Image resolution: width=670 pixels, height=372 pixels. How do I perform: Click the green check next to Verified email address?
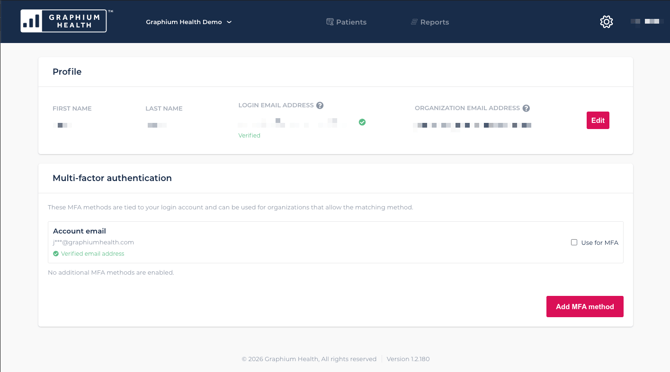[x=56, y=254]
